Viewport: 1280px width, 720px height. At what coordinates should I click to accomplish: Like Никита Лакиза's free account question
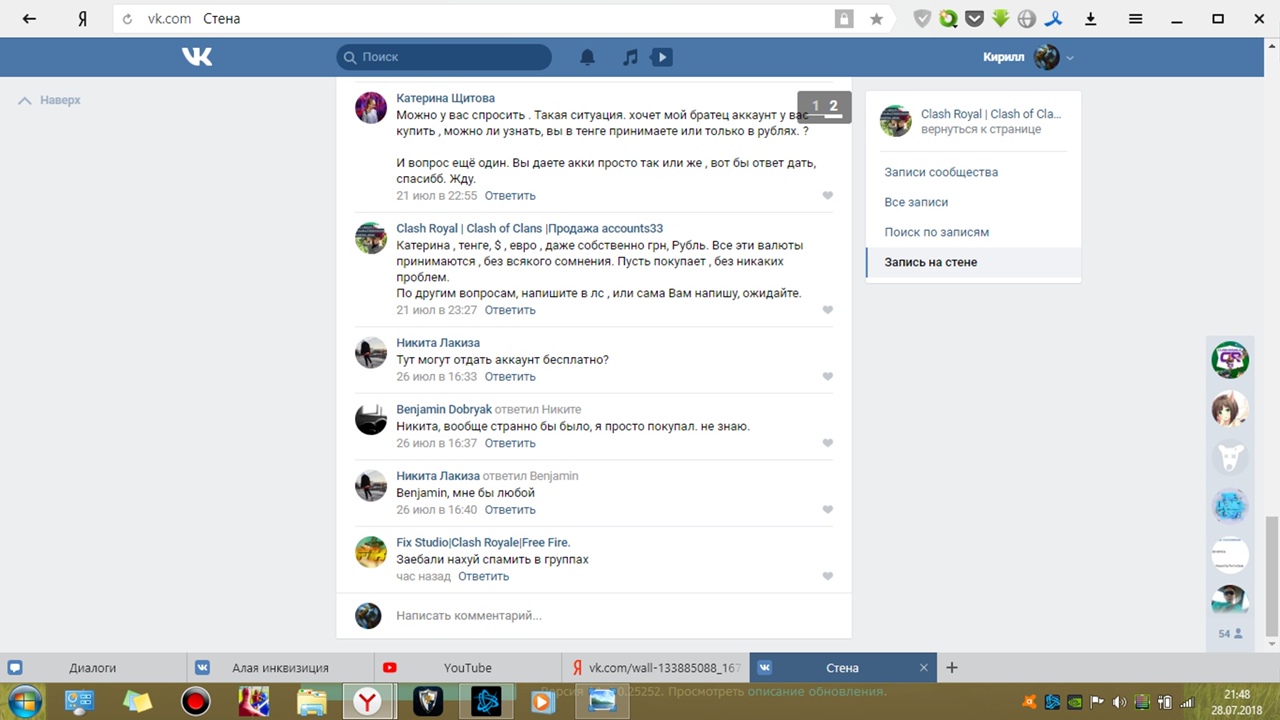click(x=827, y=377)
